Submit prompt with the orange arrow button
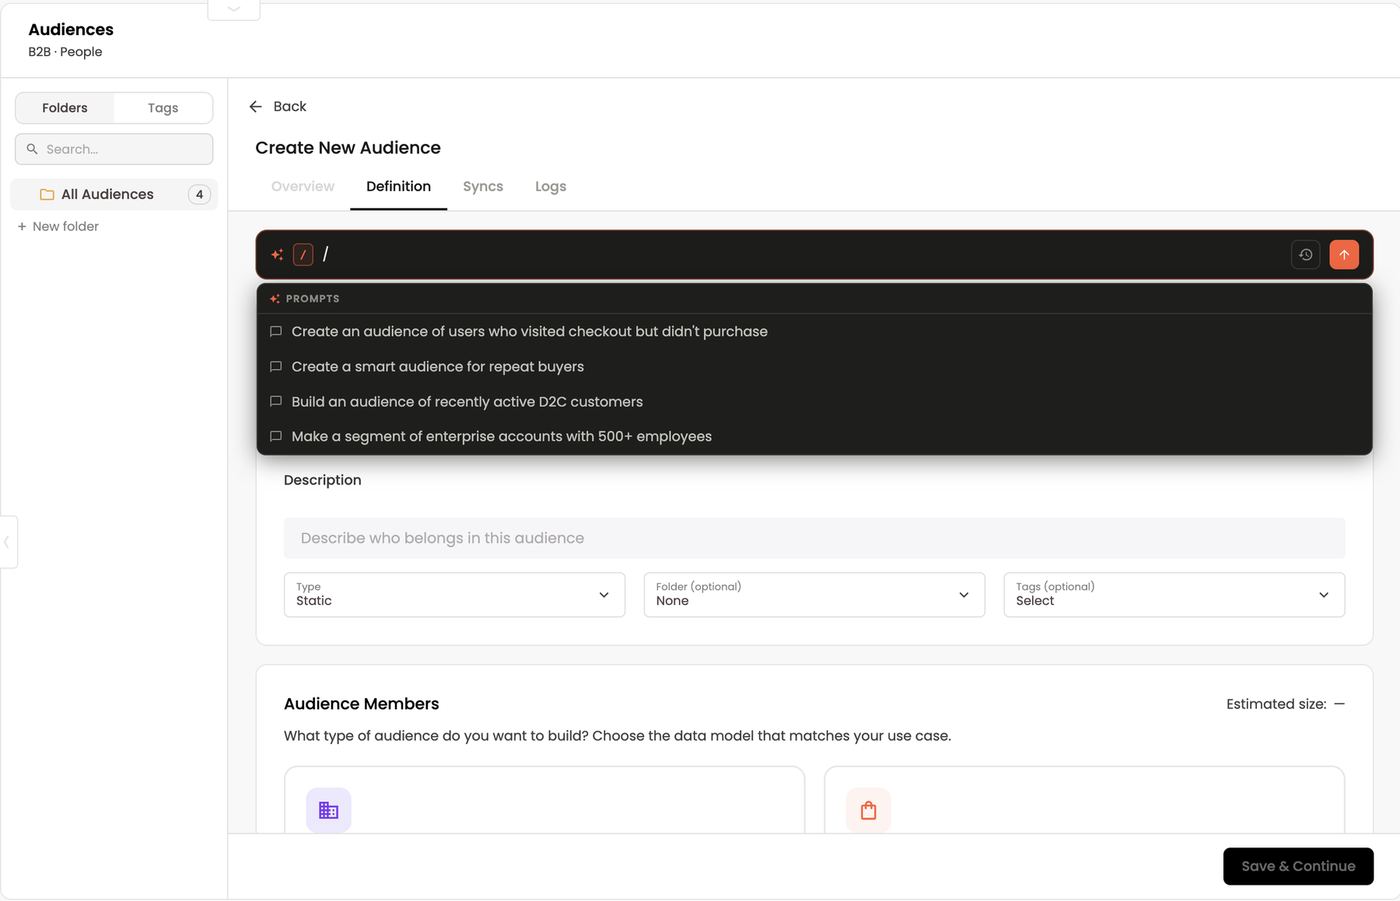1400x901 pixels. click(x=1344, y=255)
